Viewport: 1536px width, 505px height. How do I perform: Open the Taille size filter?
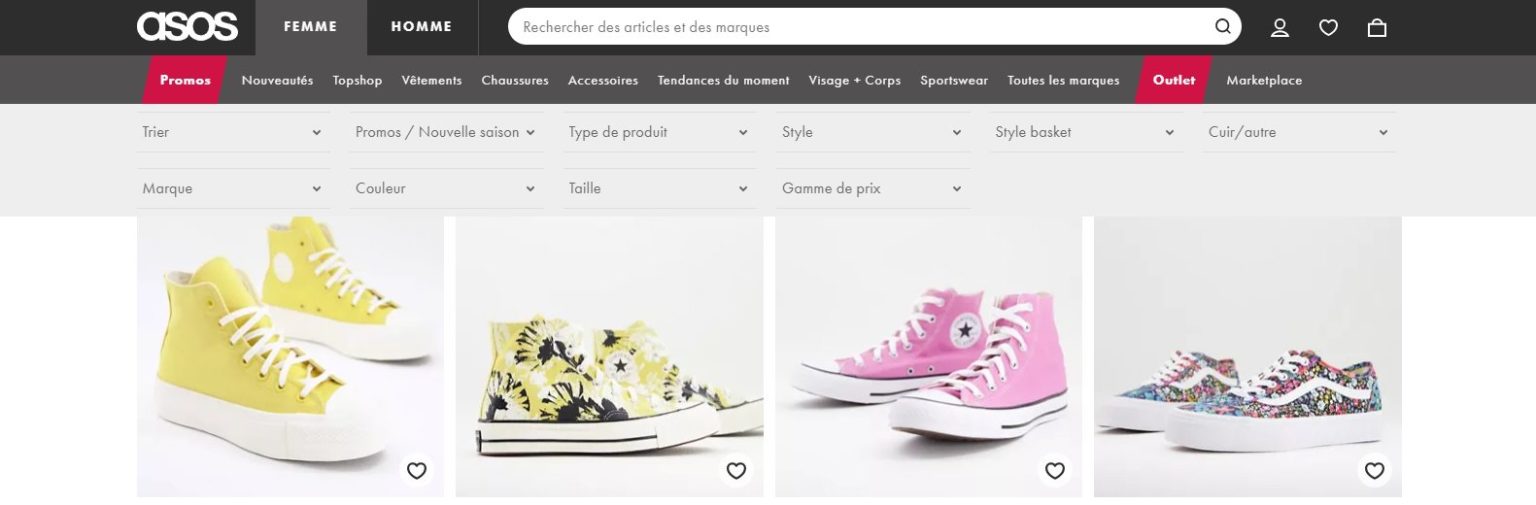[x=658, y=188]
